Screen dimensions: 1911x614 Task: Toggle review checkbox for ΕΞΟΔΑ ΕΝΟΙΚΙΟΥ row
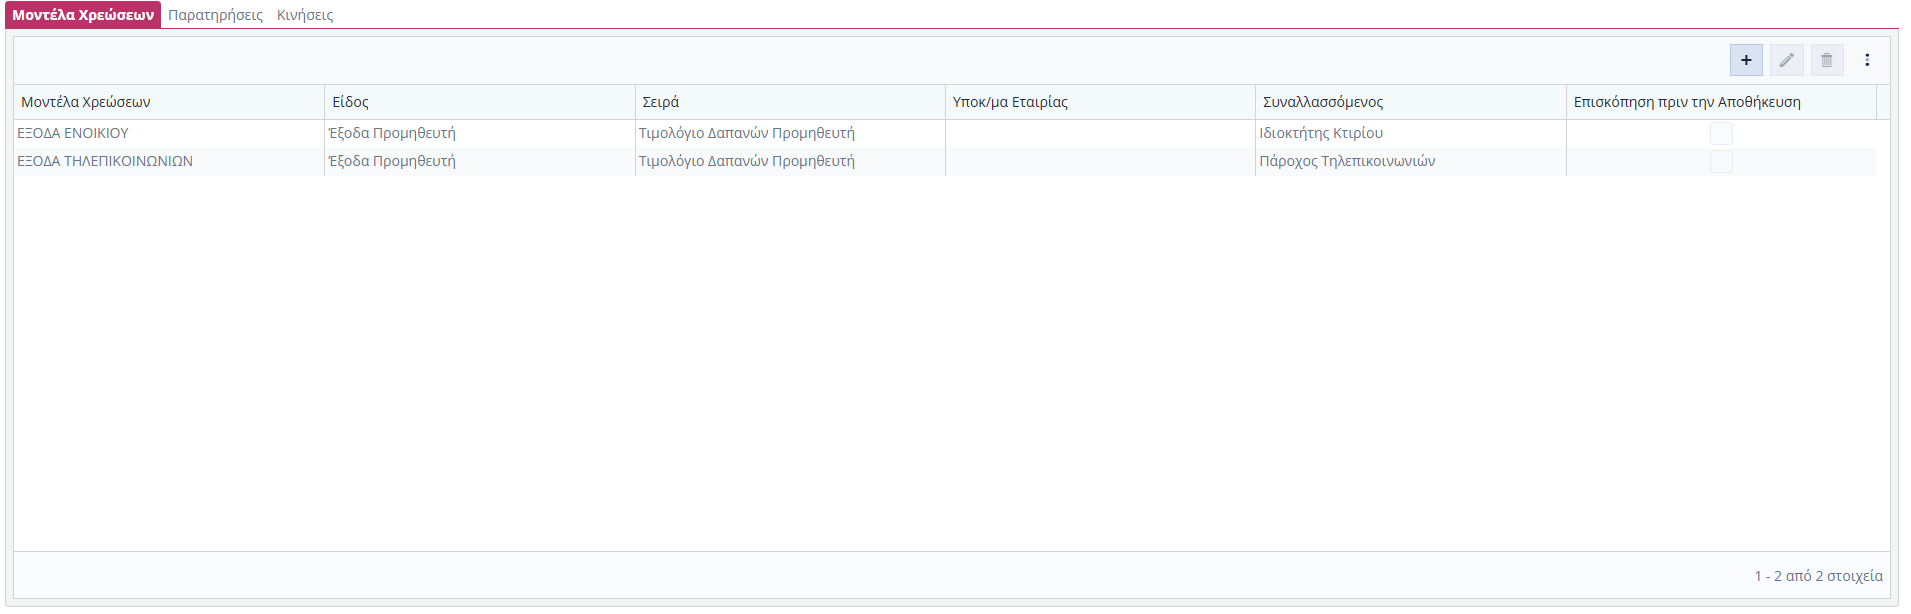[1720, 133]
